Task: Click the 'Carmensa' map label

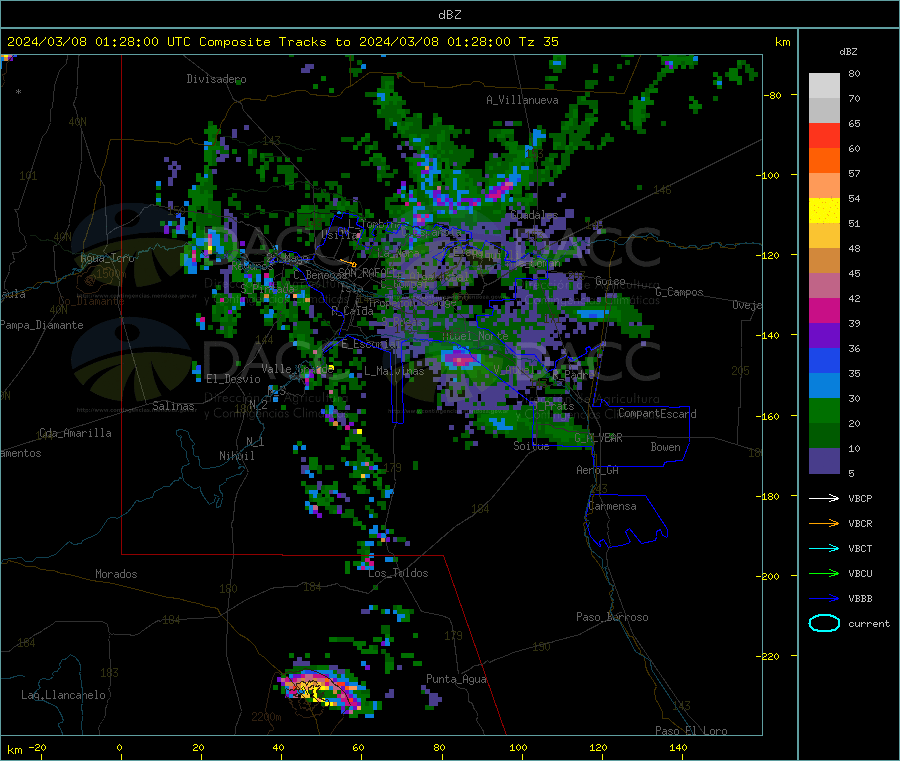Action: pos(612,506)
